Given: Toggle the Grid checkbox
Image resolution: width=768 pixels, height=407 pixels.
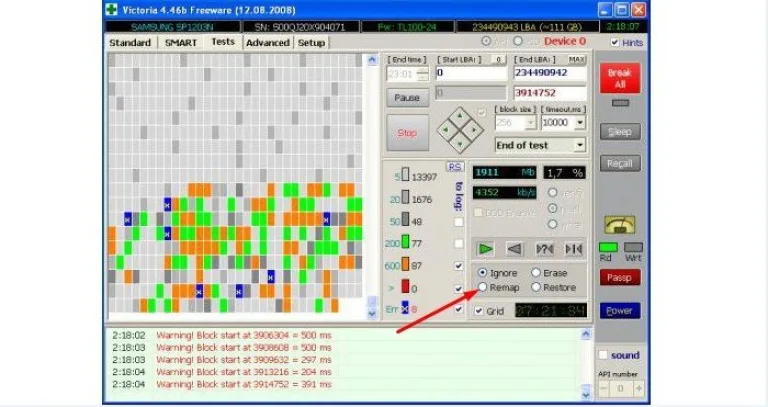Looking at the screenshot, I should (x=479, y=311).
